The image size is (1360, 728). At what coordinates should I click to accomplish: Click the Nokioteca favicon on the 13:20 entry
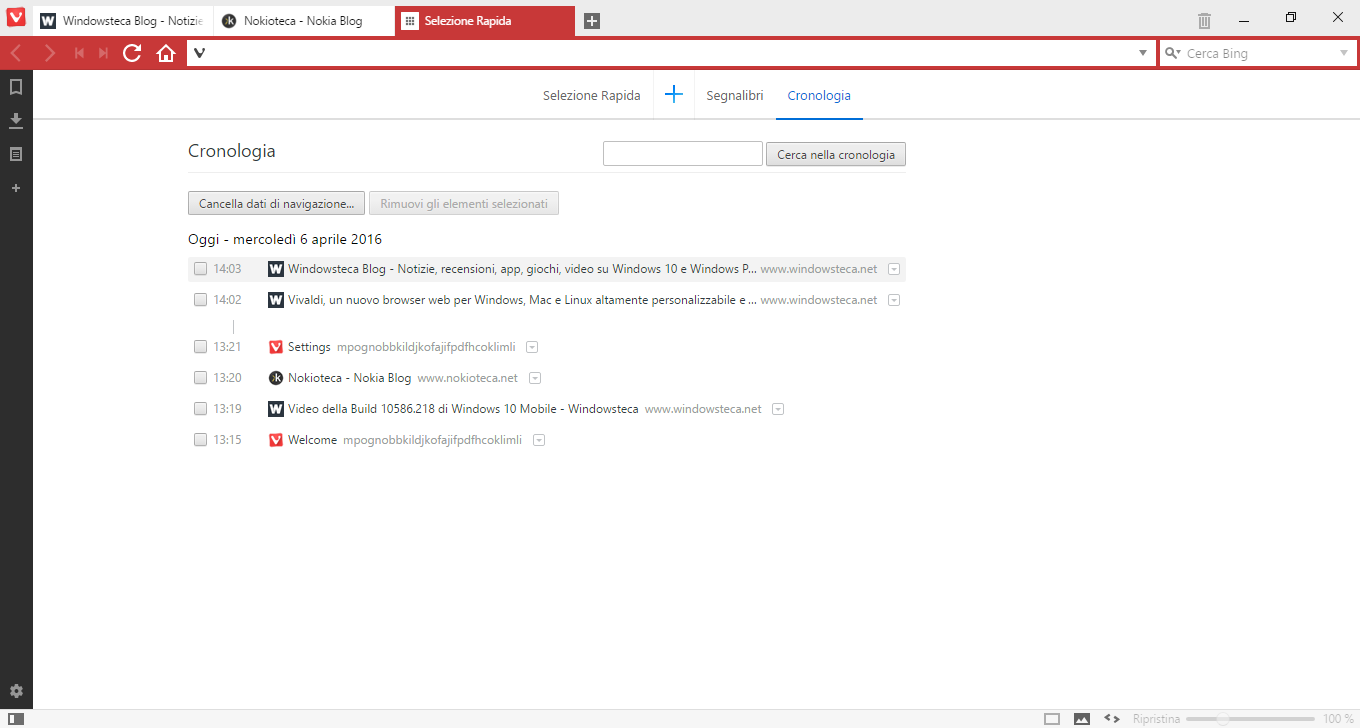pyautogui.click(x=276, y=378)
